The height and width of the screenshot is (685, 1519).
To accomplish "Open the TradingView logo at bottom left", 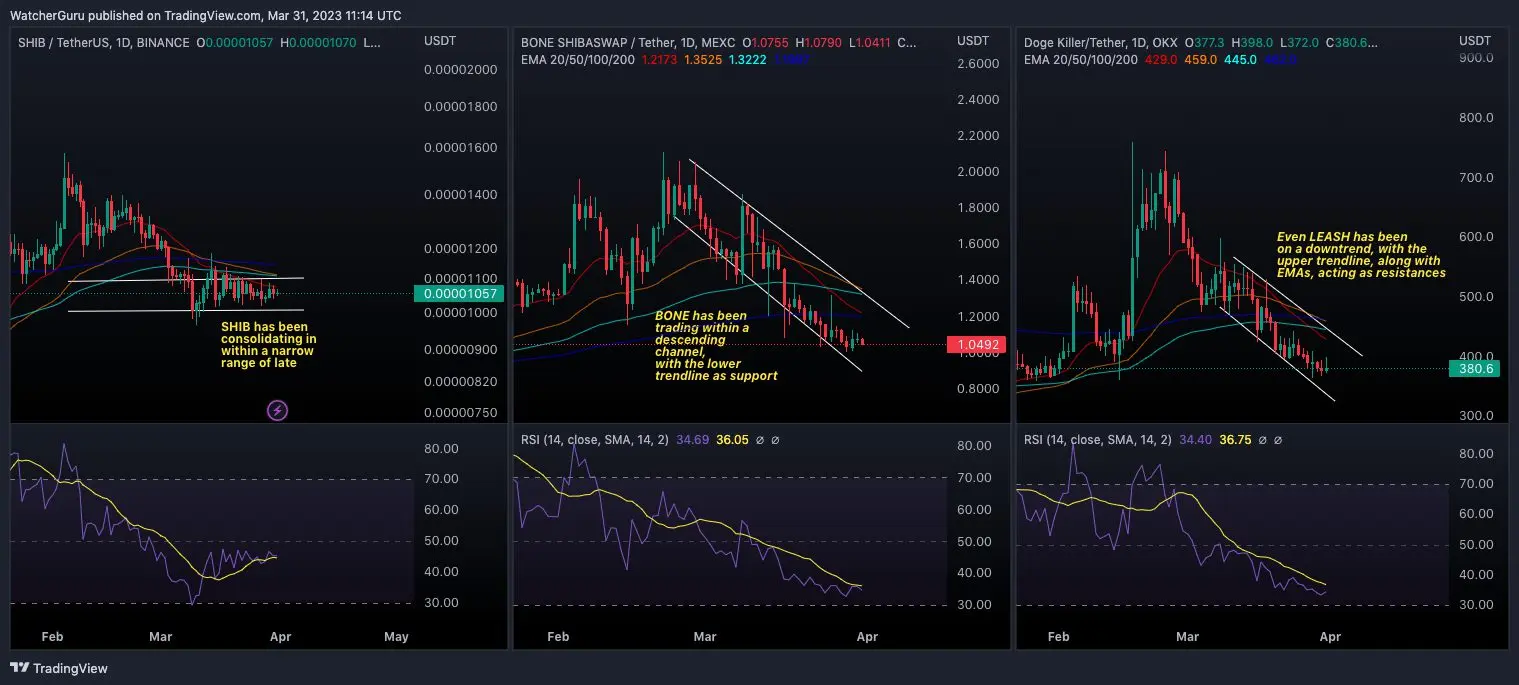I will coord(59,668).
